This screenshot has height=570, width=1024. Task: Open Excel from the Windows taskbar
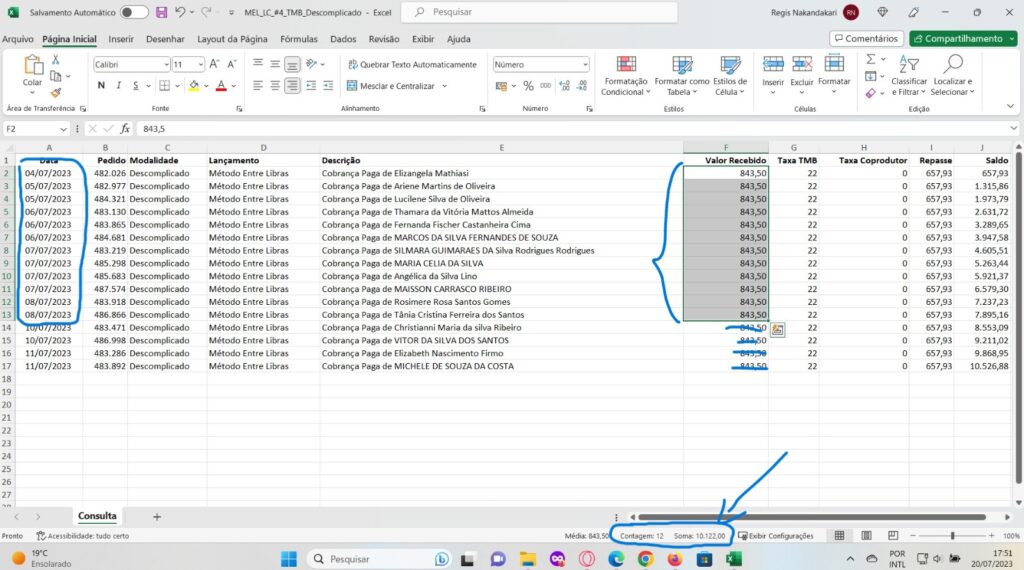733,559
